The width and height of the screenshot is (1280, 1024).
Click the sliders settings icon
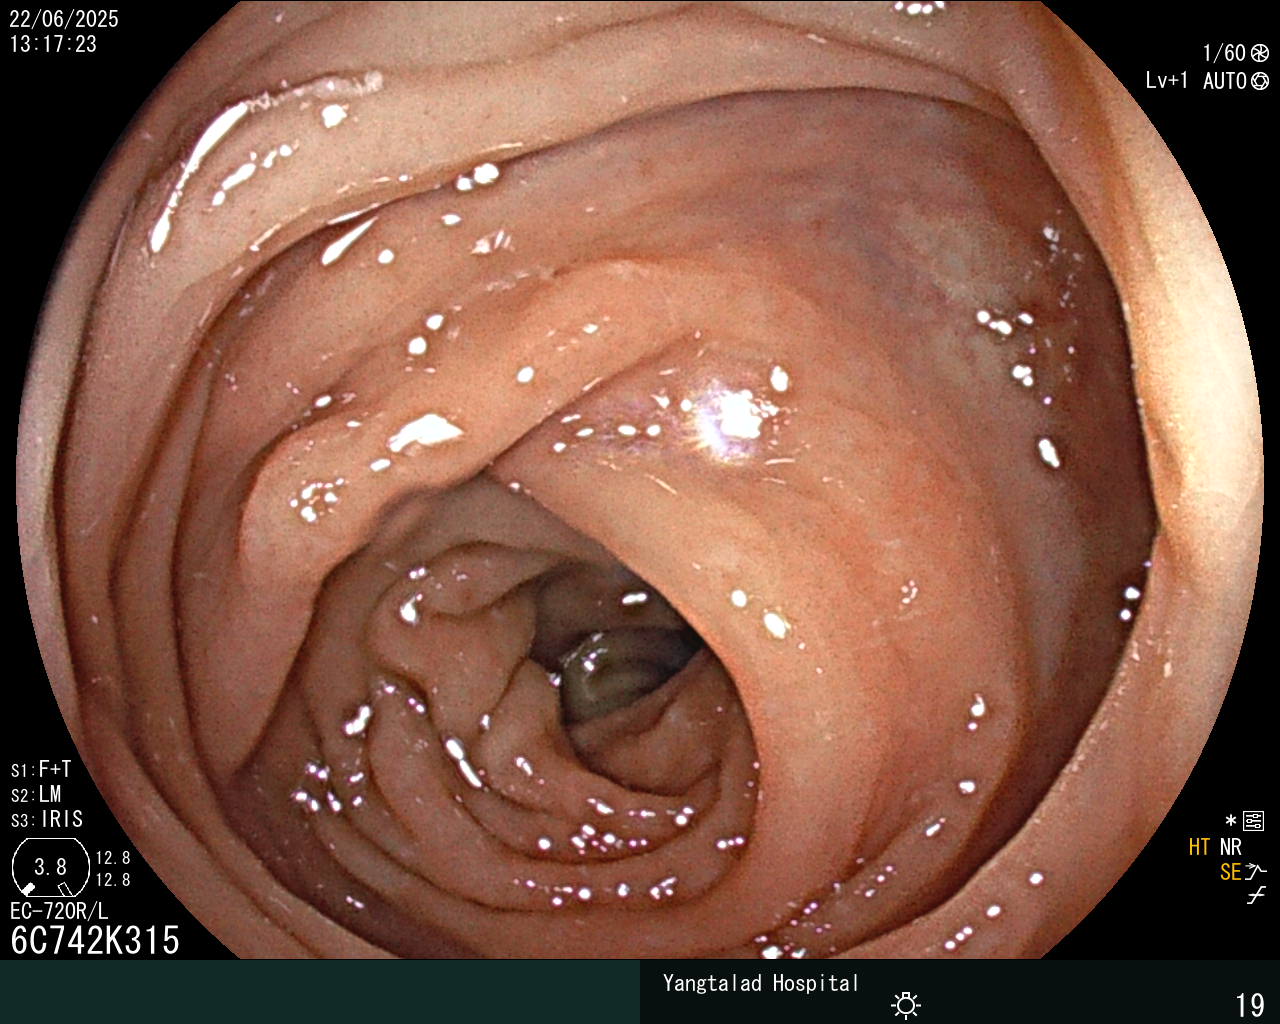[x=1253, y=822]
